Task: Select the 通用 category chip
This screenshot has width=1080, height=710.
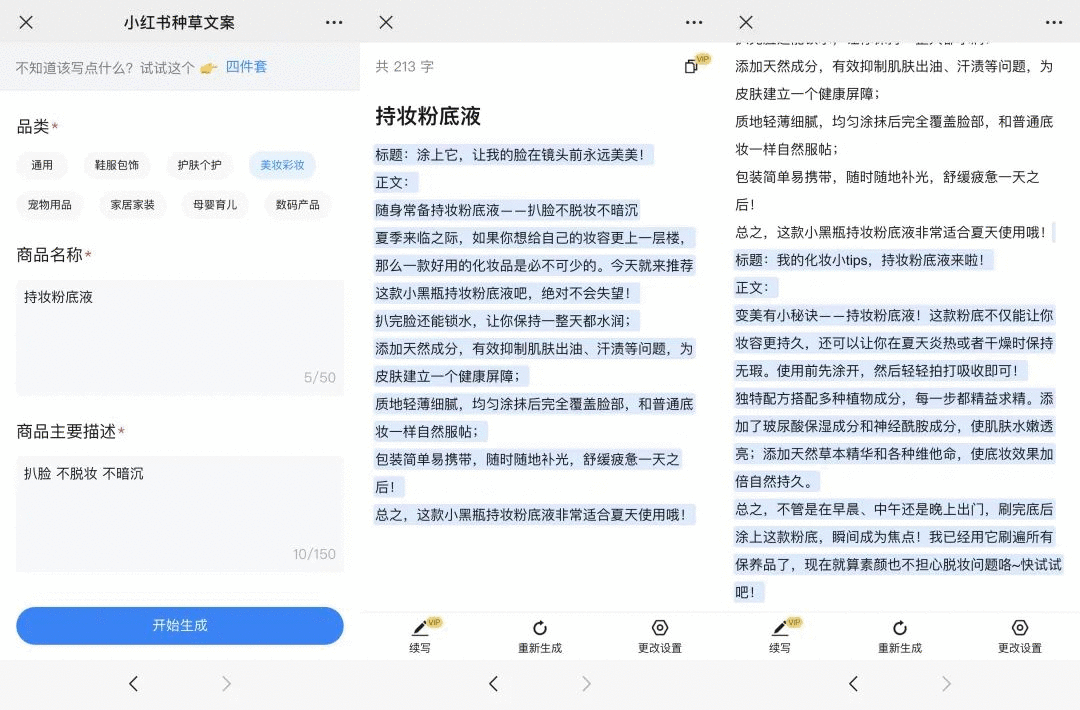Action: [x=42, y=165]
